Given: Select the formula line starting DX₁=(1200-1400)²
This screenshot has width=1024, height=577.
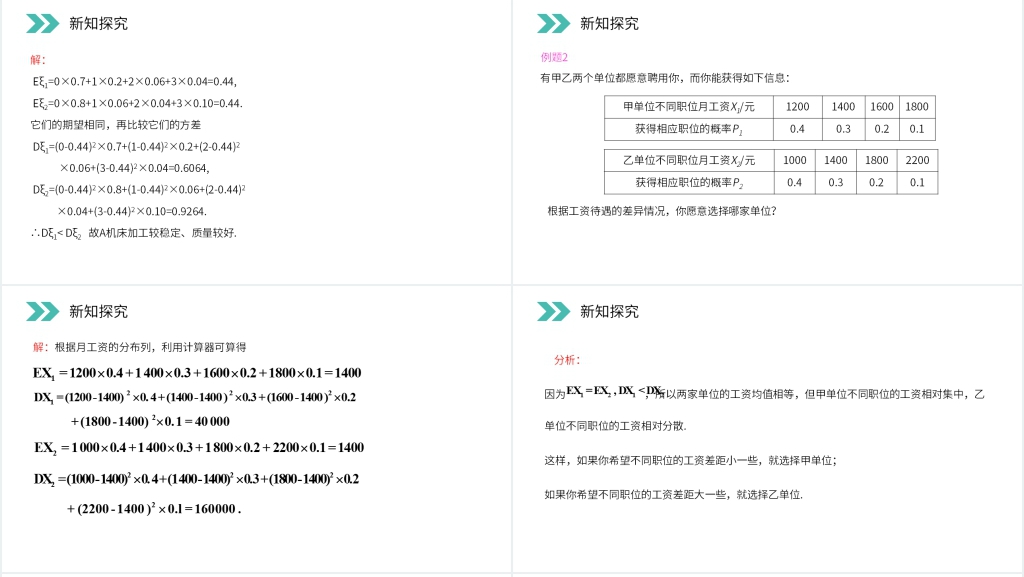Looking at the screenshot, I should (x=195, y=398).
